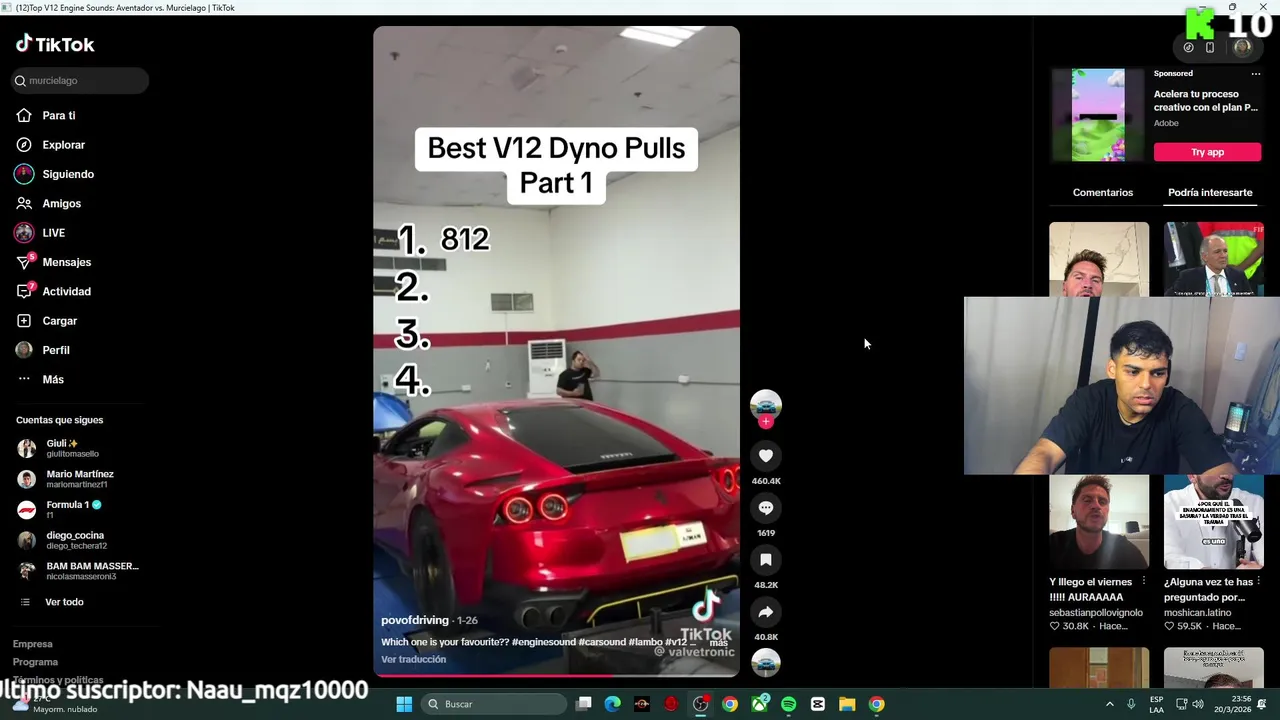Switch to the Comentarios tab

[1103, 192]
